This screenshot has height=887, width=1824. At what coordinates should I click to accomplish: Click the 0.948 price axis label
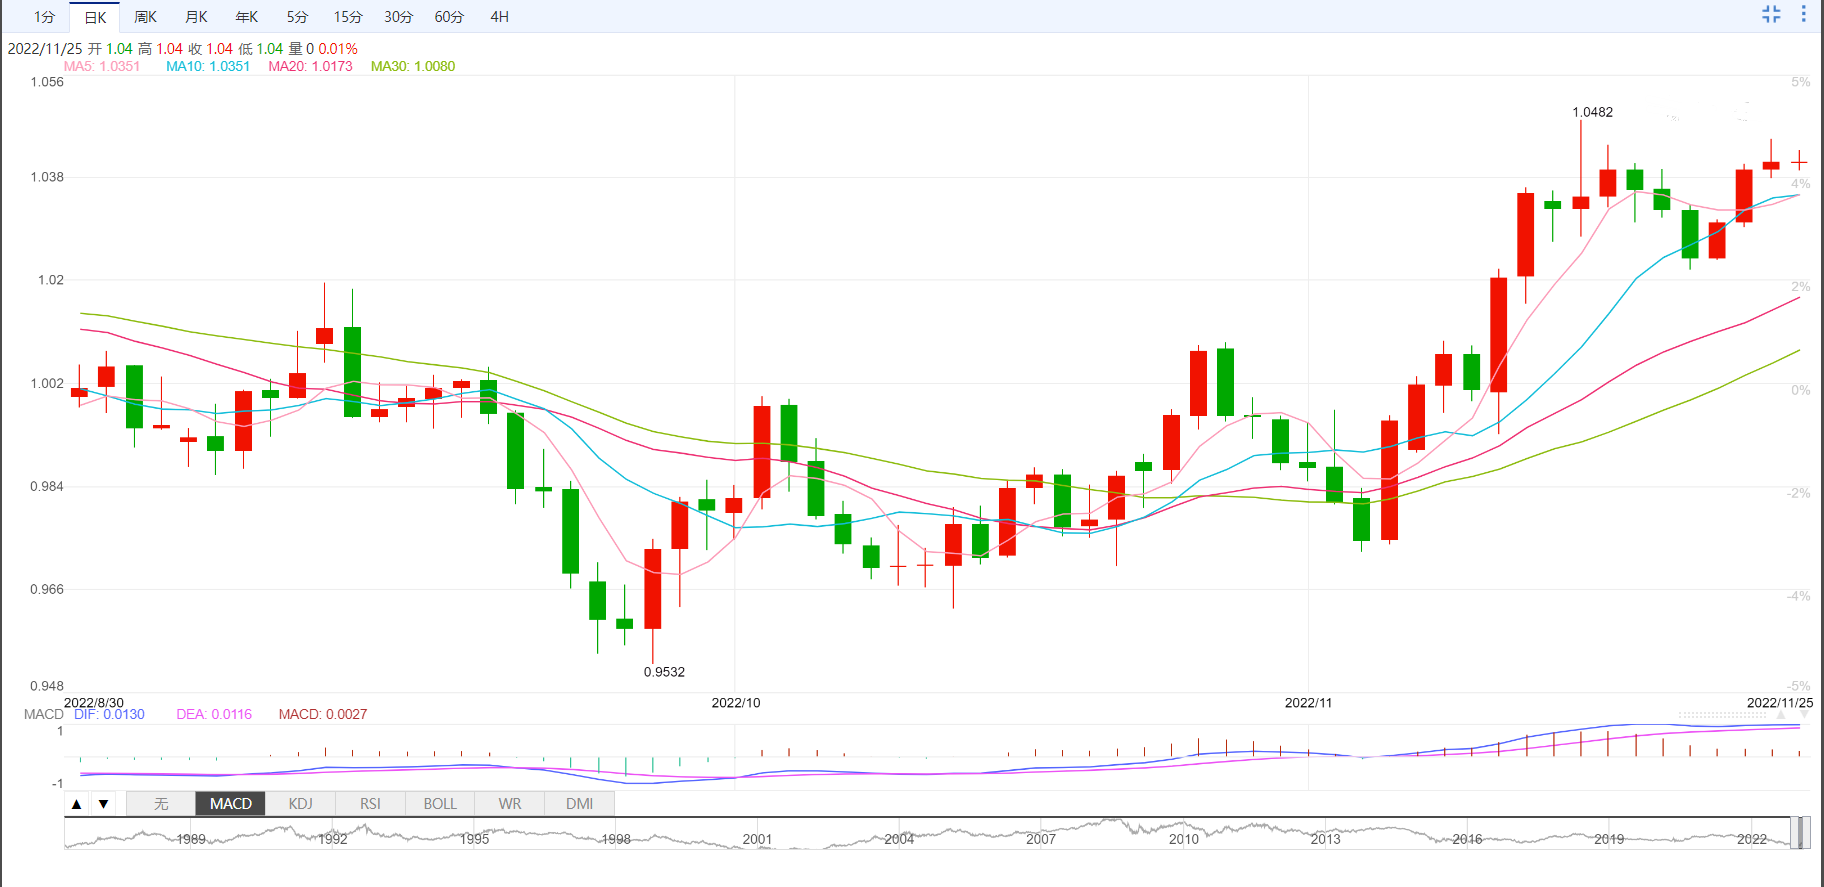[47, 686]
